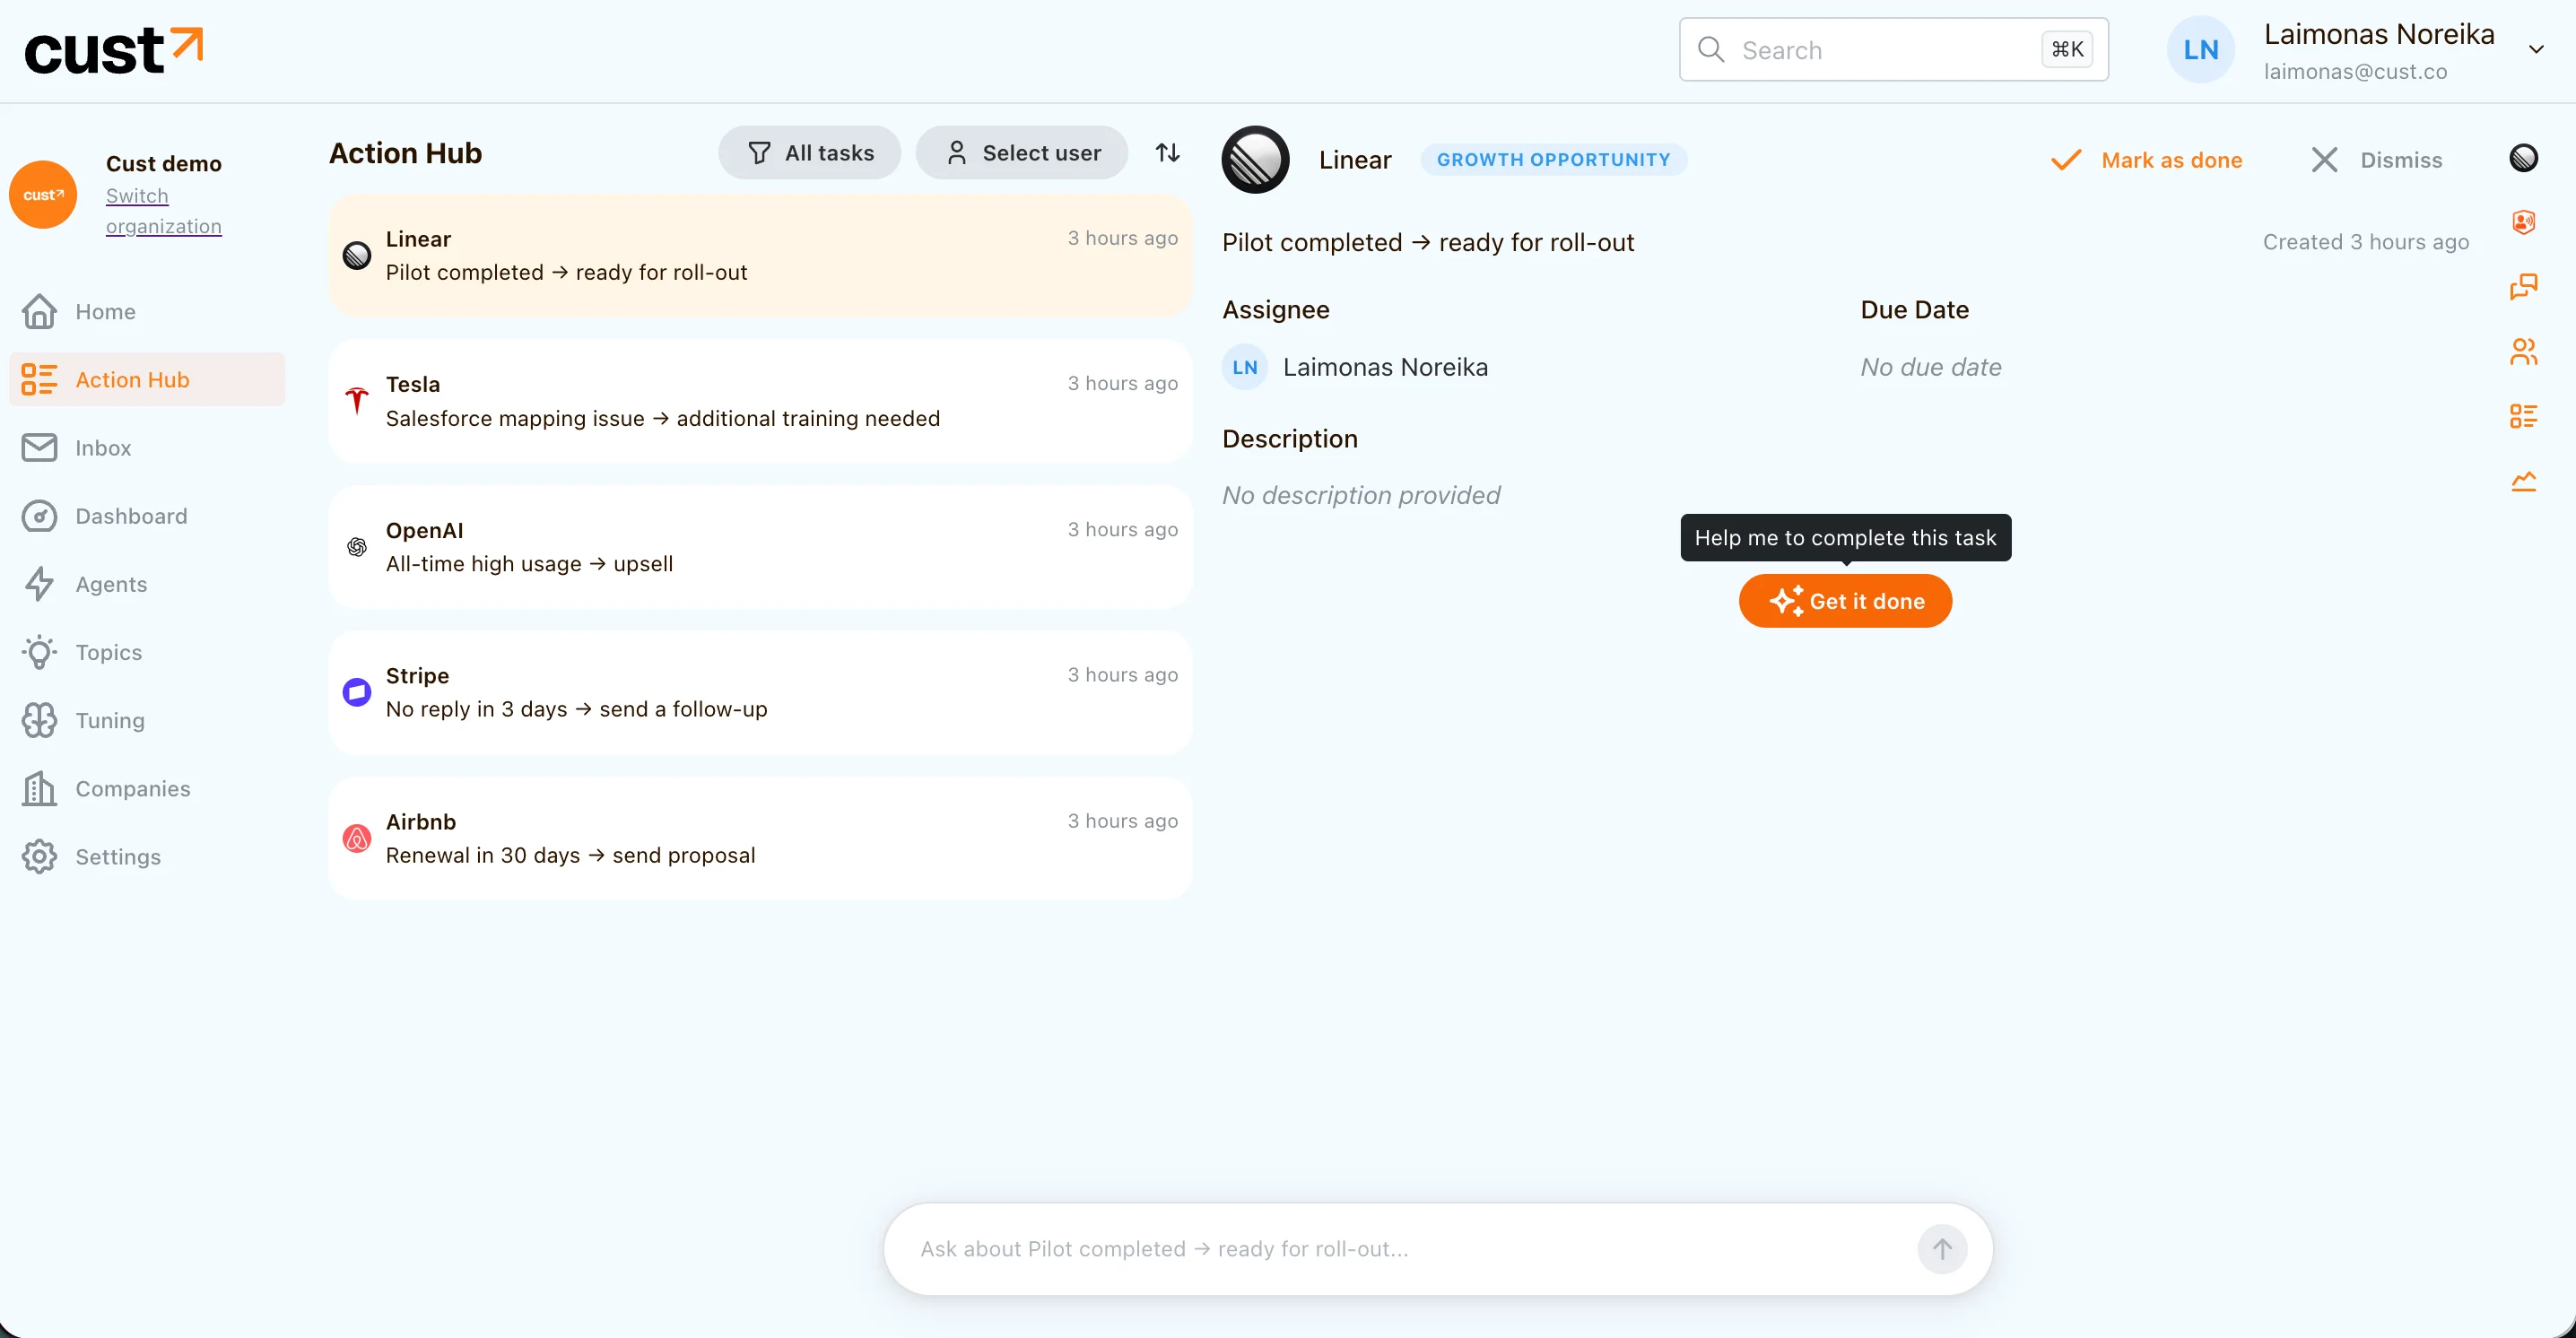Click the Cust demo organization avatar
This screenshot has width=2576, height=1338.
[x=43, y=194]
